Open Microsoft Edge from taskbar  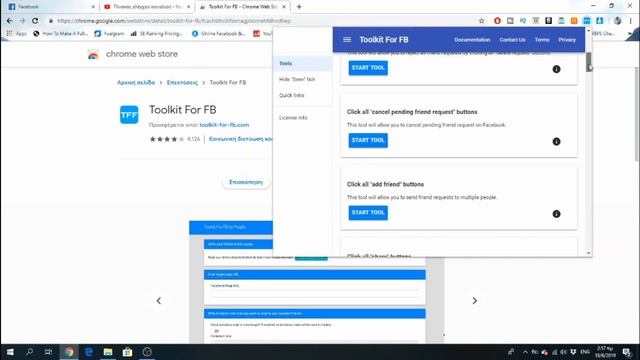[x=88, y=352]
